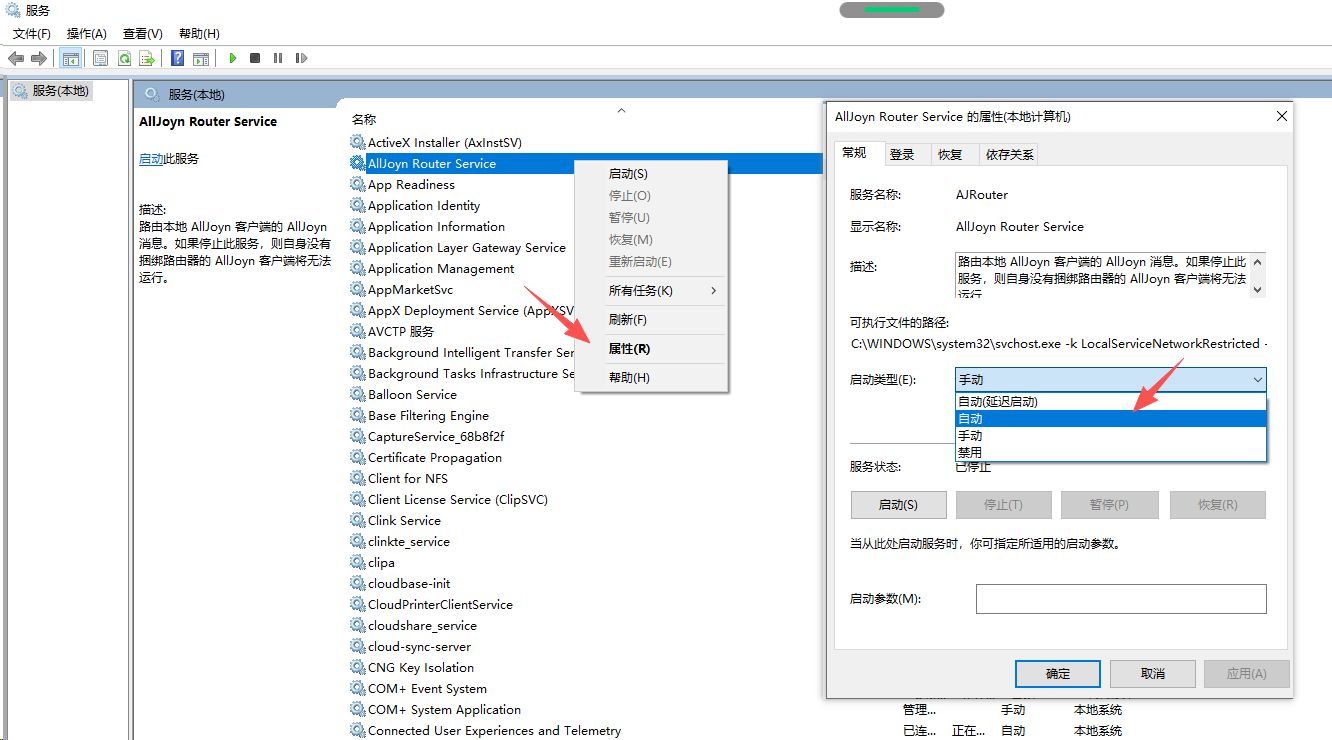Toggle the show/hide action pane icon
This screenshot has height=740, width=1332.
point(201,58)
